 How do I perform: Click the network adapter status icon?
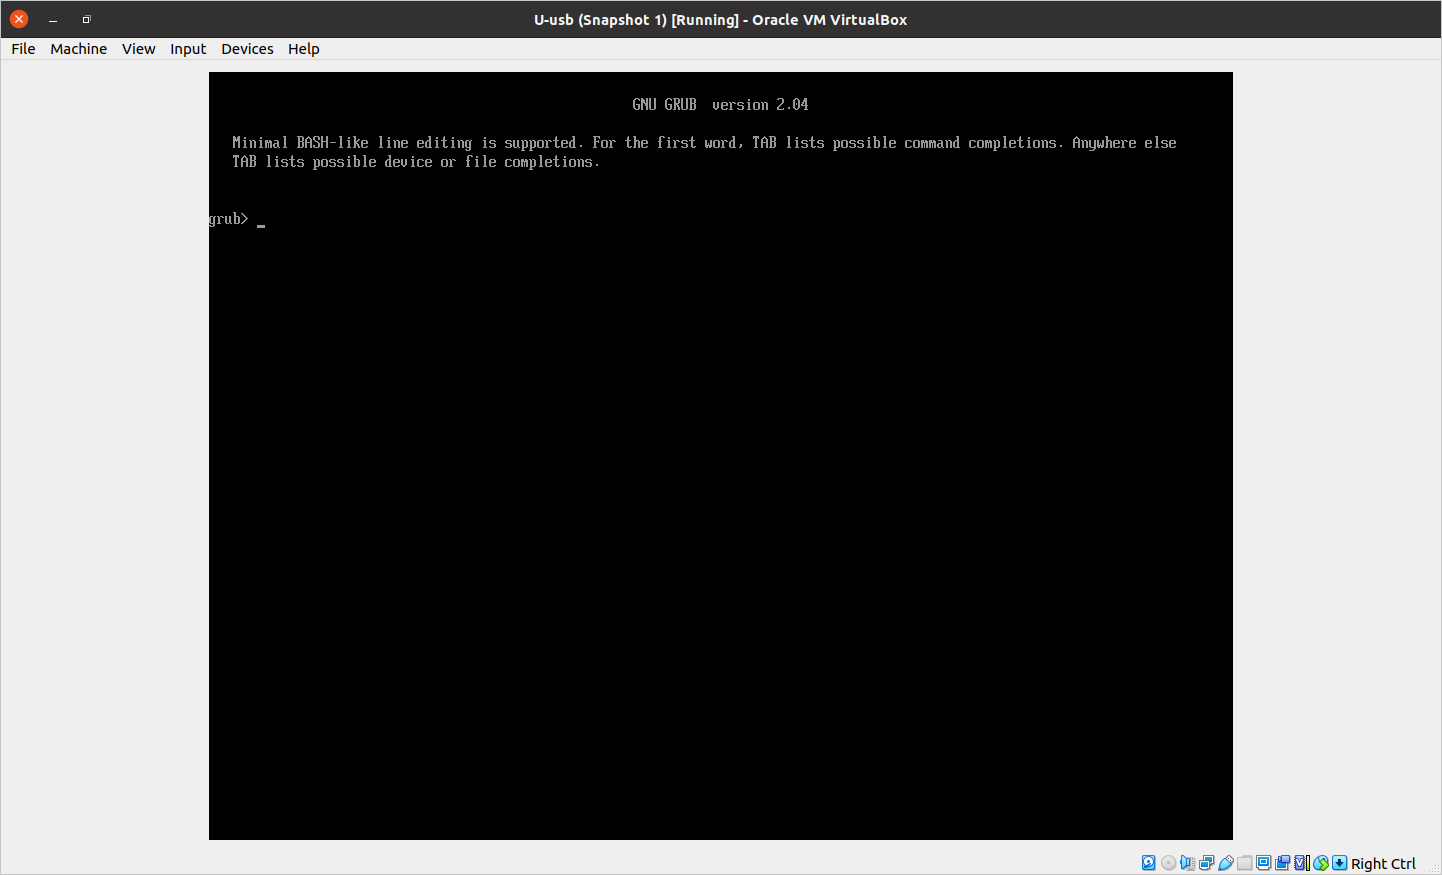coord(1207,863)
